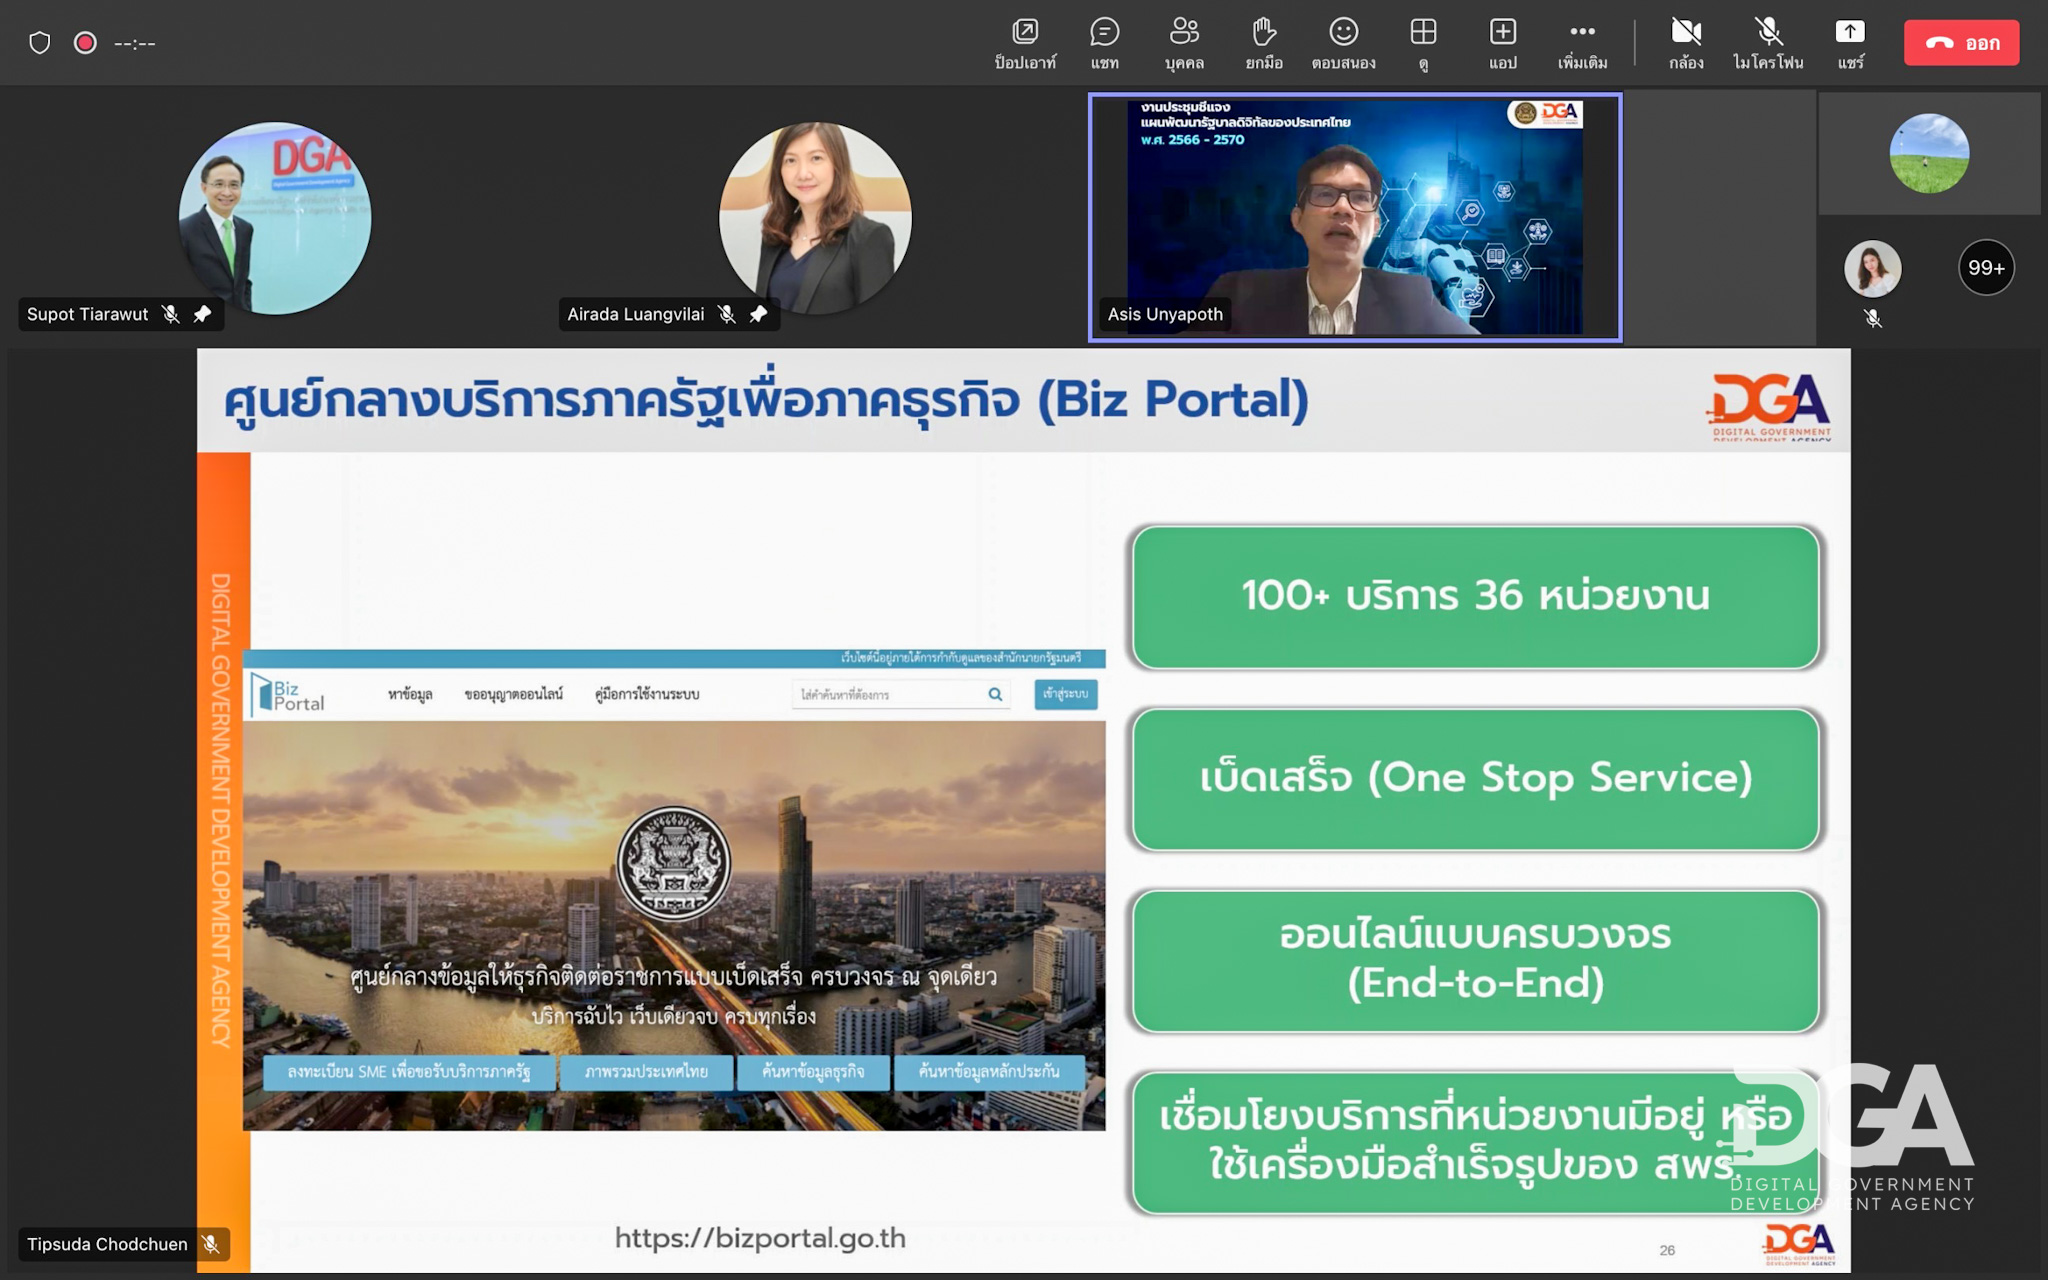Click Supot Tiarawut's muted mic icon
The width and height of the screenshot is (2048, 1280).
point(171,314)
